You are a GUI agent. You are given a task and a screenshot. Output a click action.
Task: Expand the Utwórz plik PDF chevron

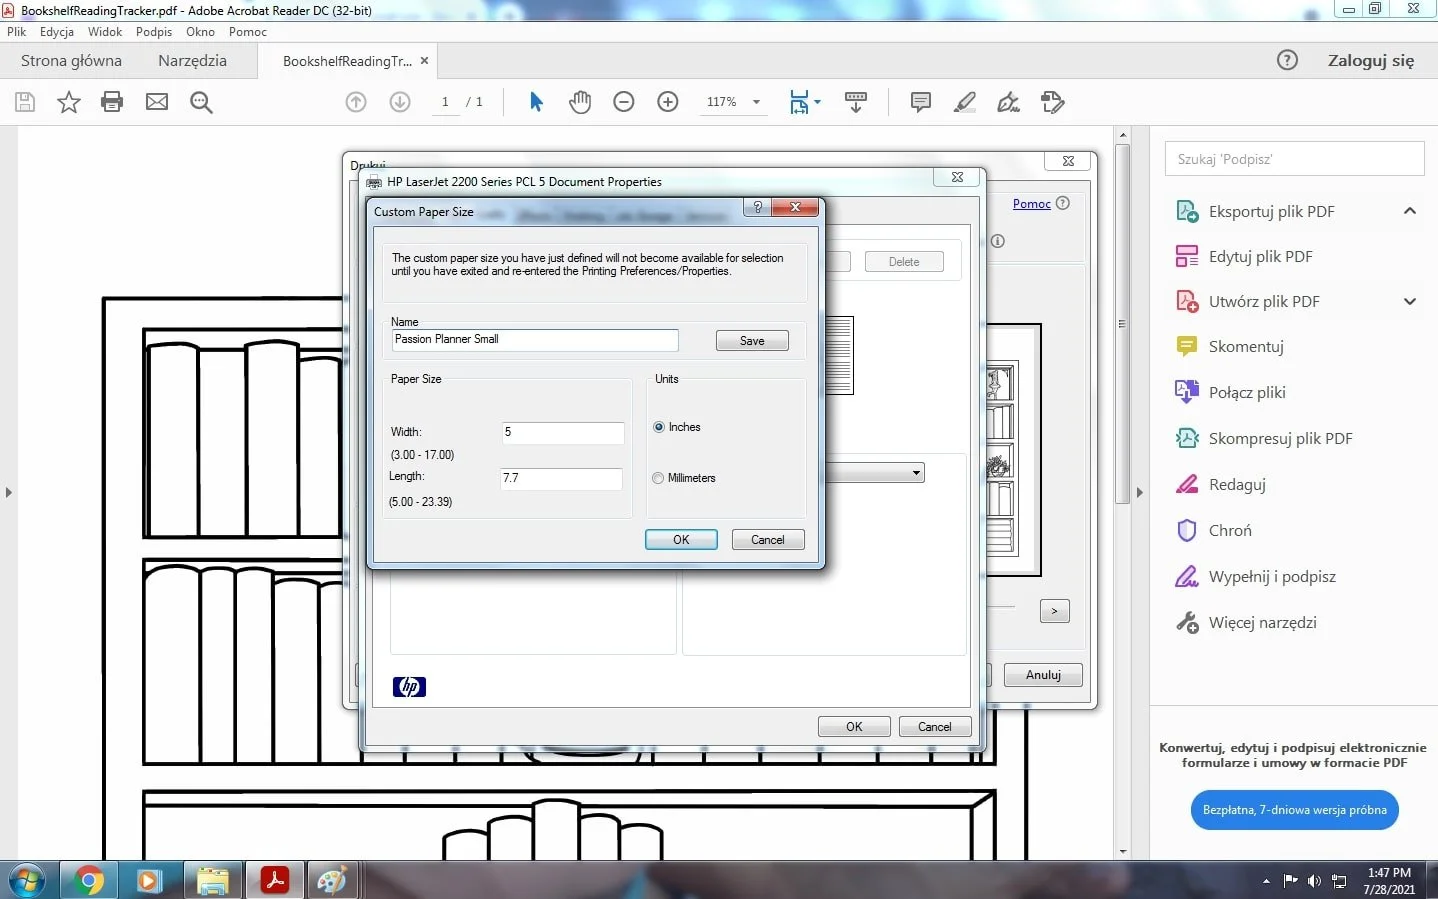tap(1410, 300)
